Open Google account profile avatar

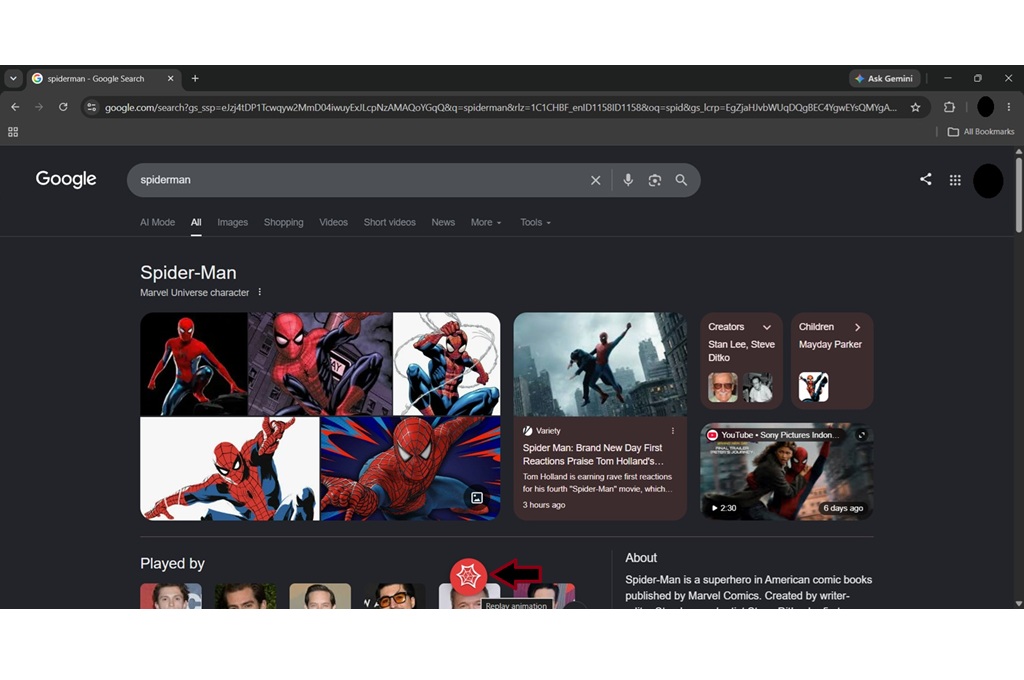click(988, 180)
